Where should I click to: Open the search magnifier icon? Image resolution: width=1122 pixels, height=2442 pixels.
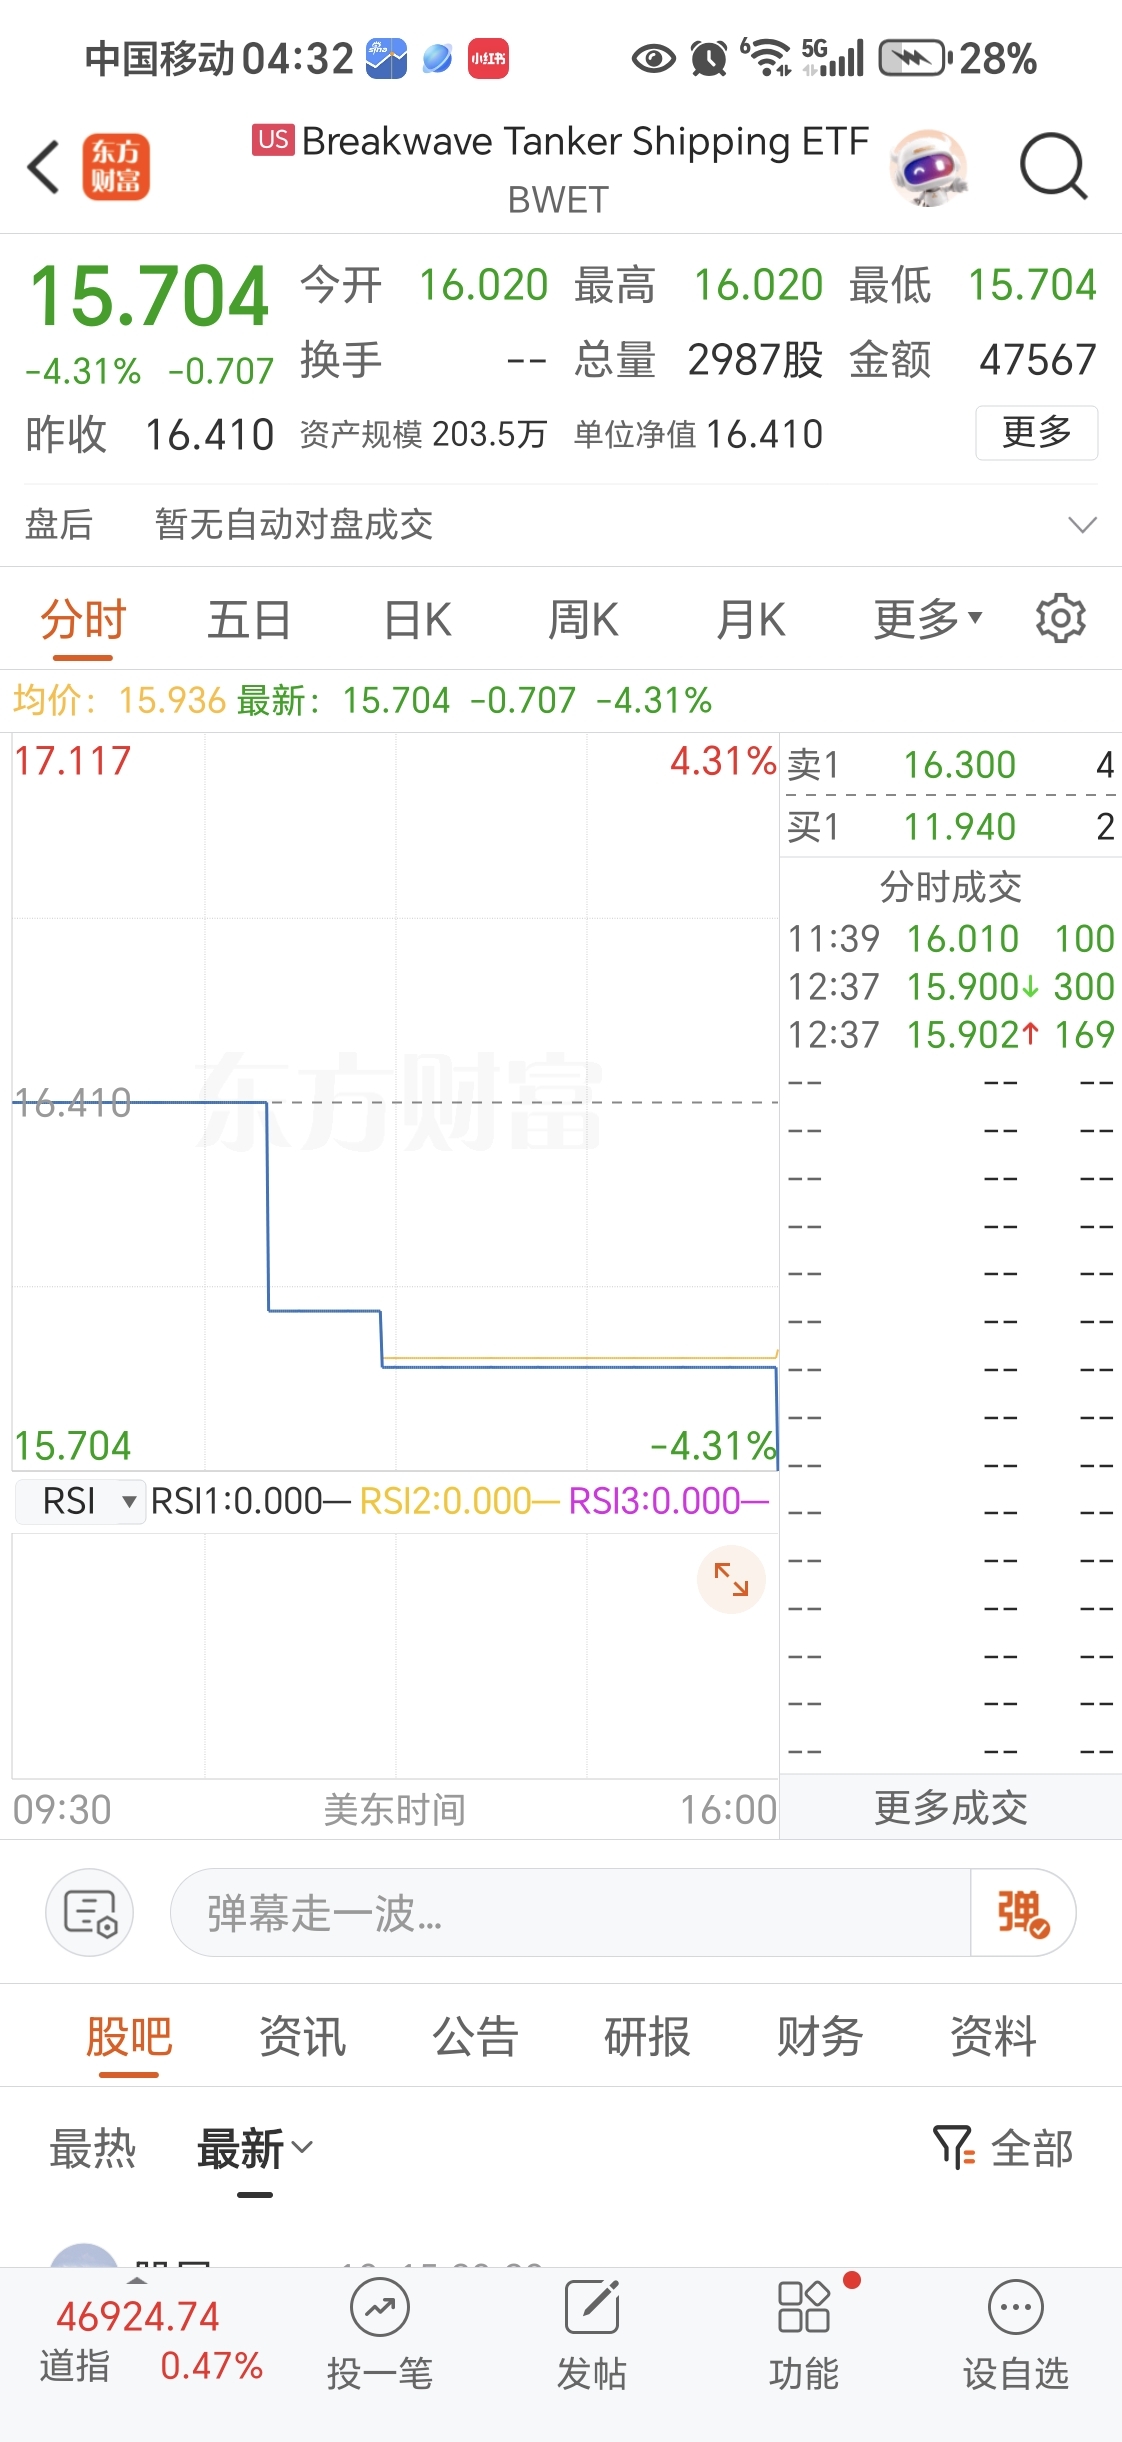[1052, 167]
